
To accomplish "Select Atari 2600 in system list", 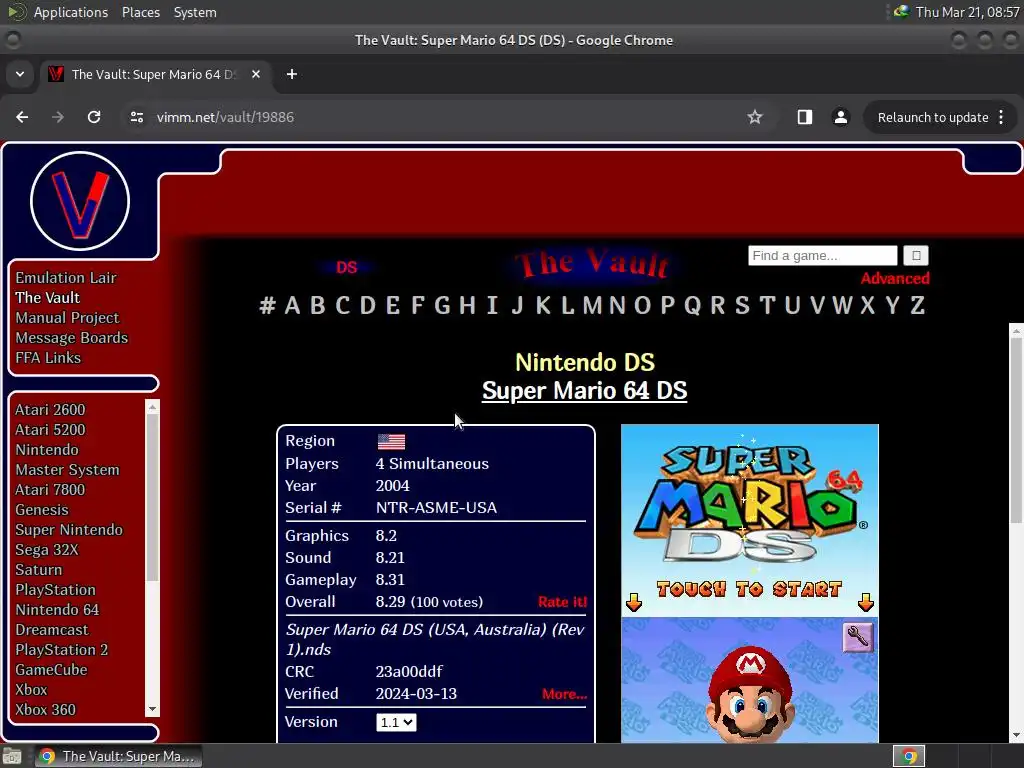I will click(50, 409).
